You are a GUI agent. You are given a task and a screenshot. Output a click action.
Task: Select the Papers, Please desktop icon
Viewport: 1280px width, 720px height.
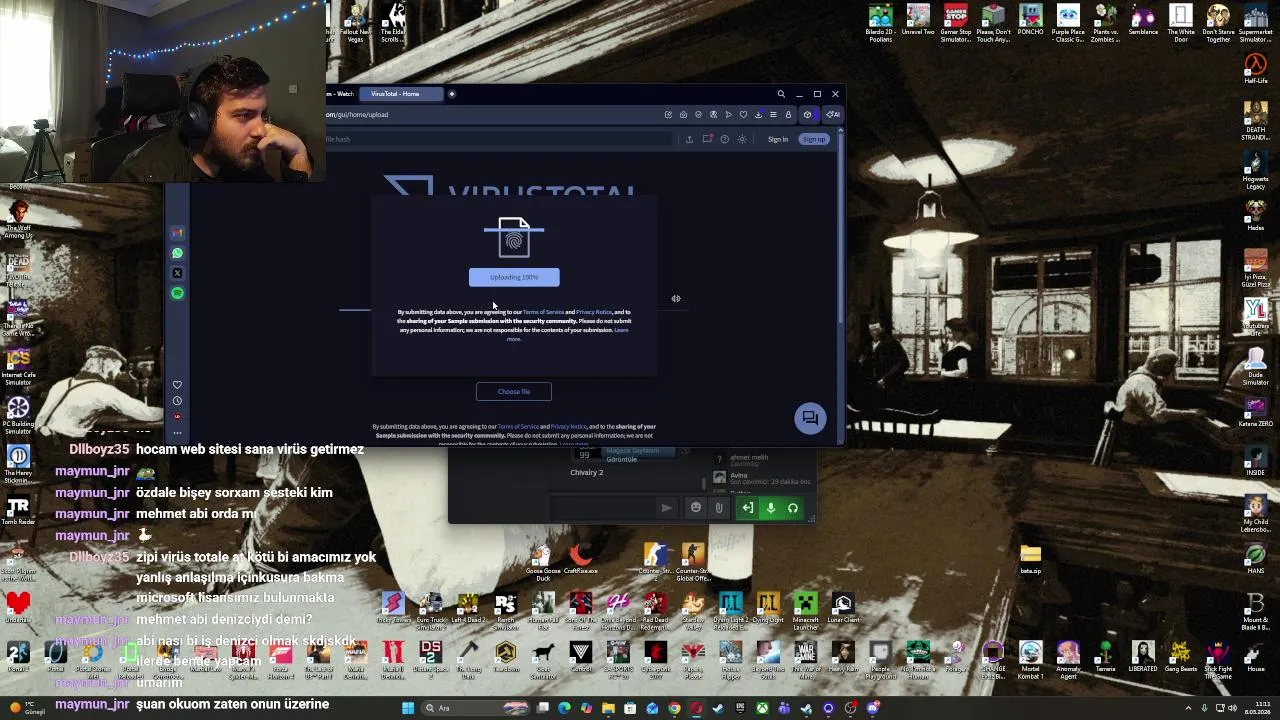[x=693, y=660]
